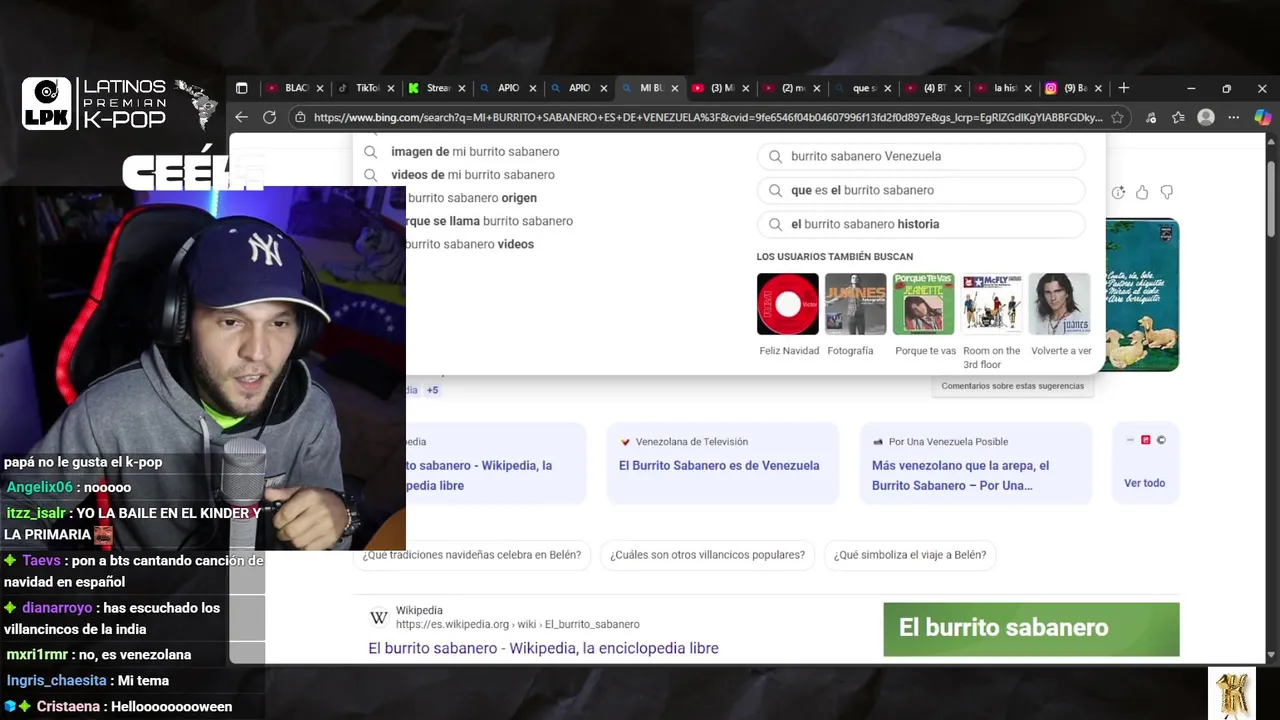Close the (9) Ba Instagram tab
Image resolution: width=1280 pixels, height=720 pixels.
pos(1099,88)
